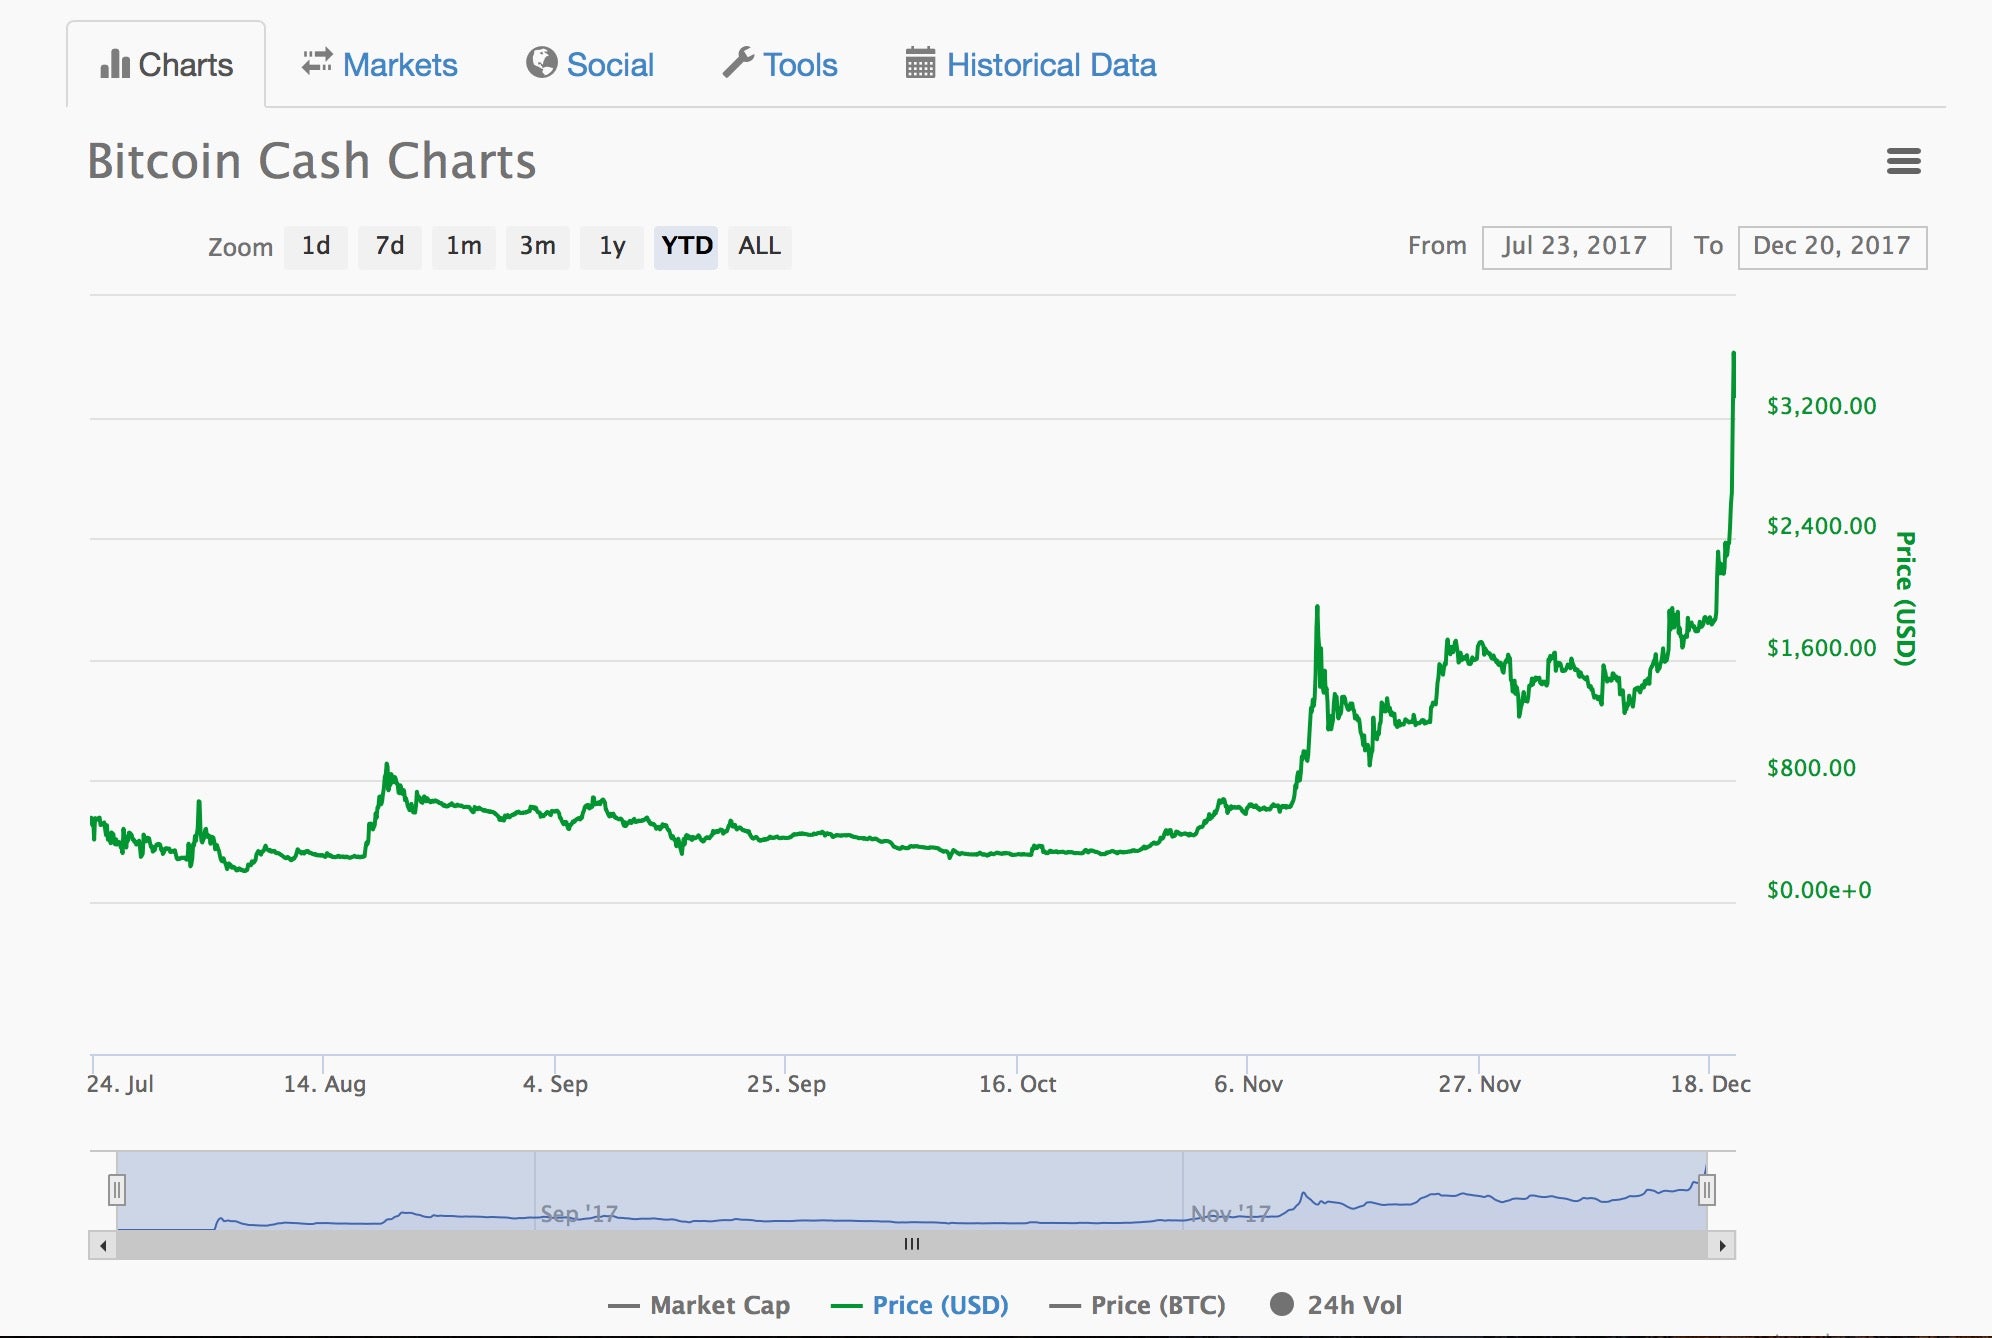Click the arrows icon beside Markets
1992x1338 pixels.
click(314, 60)
